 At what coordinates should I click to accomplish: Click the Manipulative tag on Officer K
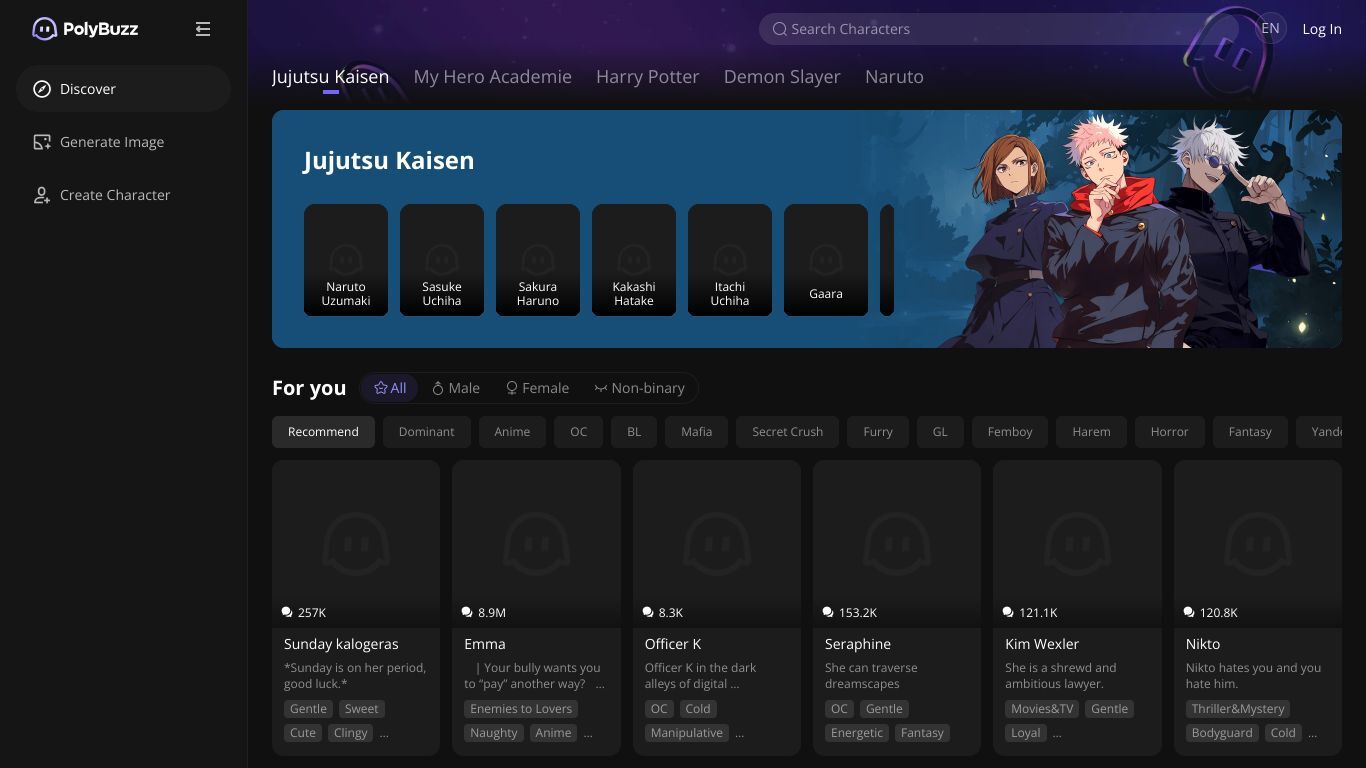coord(687,733)
